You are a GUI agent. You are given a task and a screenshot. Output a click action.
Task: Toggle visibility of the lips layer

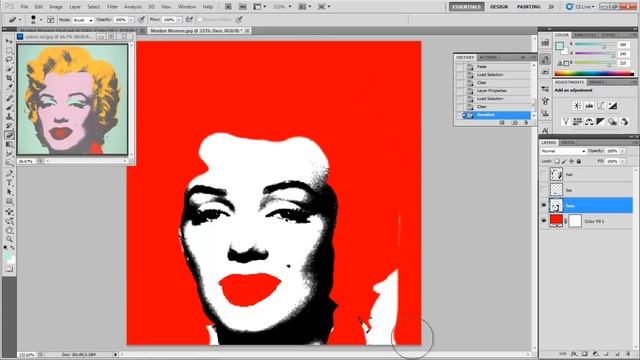pyautogui.click(x=544, y=190)
